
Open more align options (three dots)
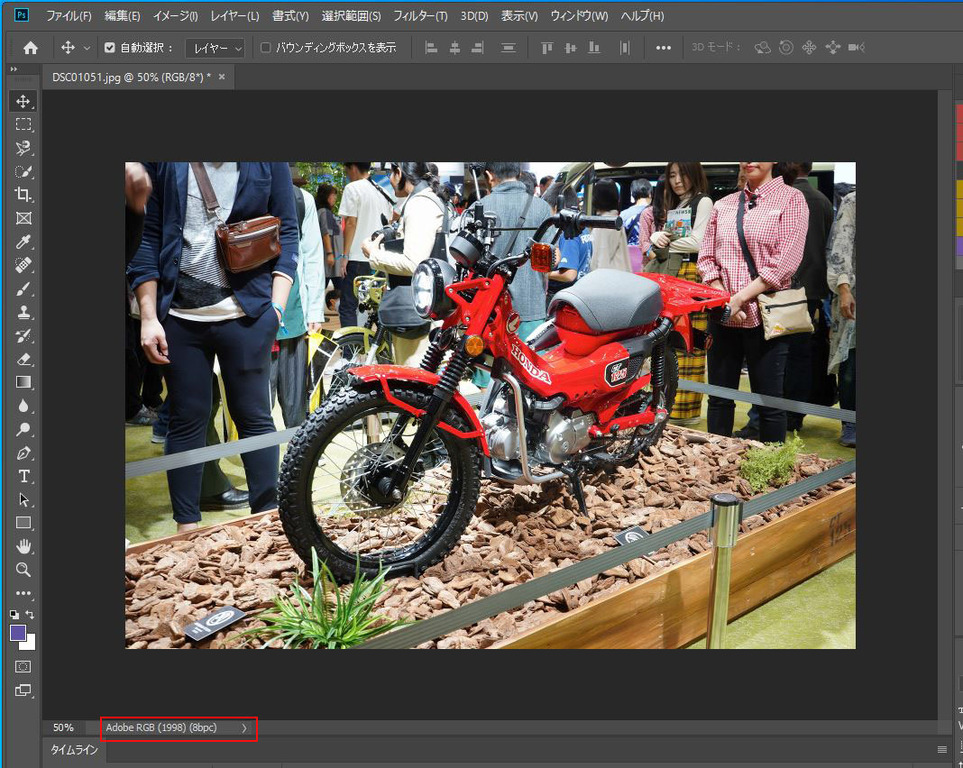click(663, 48)
